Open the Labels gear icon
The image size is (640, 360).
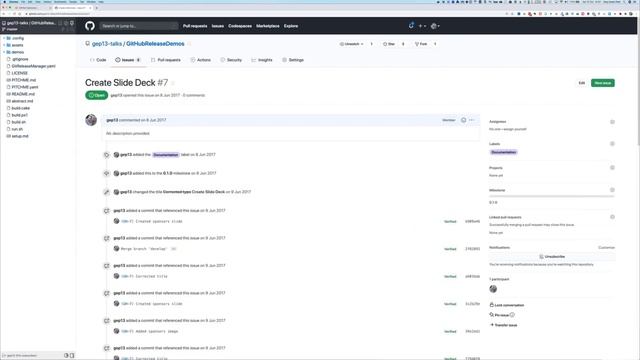[x=612, y=144]
